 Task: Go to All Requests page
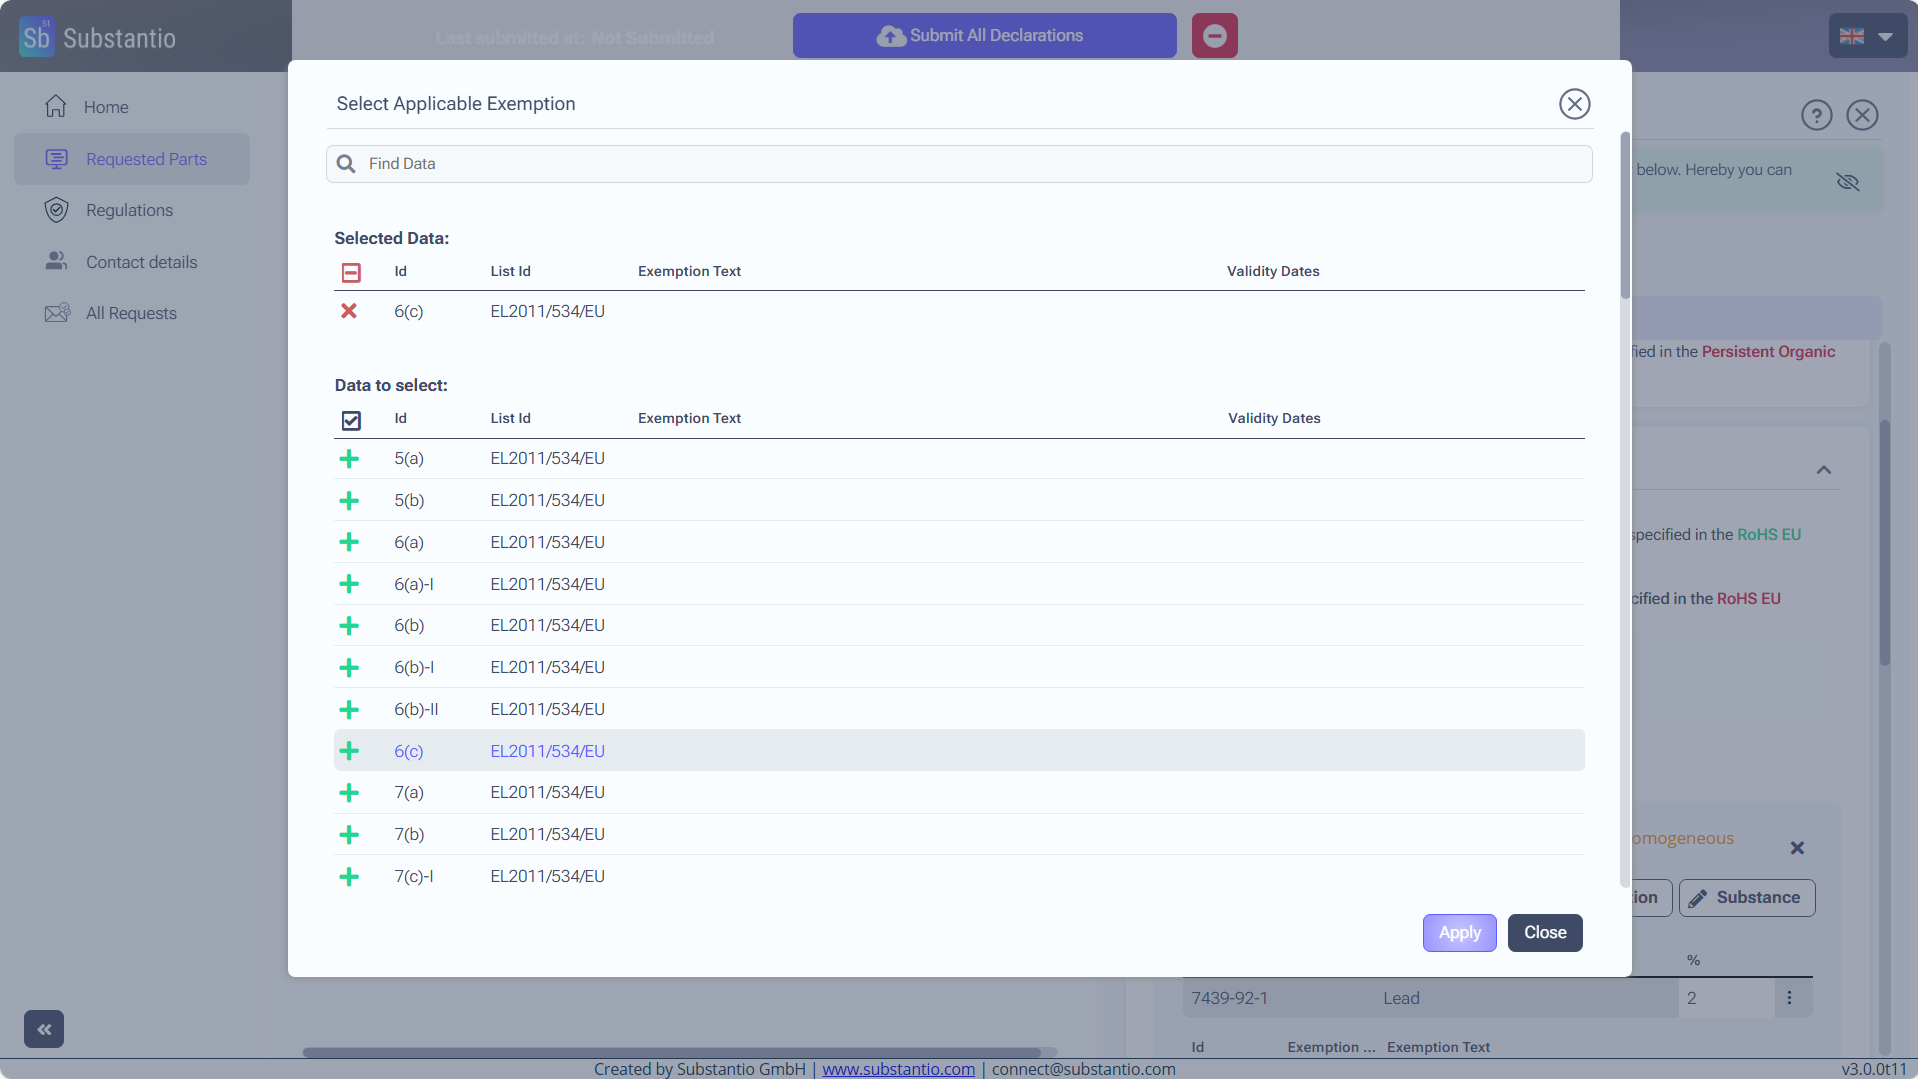[131, 313]
